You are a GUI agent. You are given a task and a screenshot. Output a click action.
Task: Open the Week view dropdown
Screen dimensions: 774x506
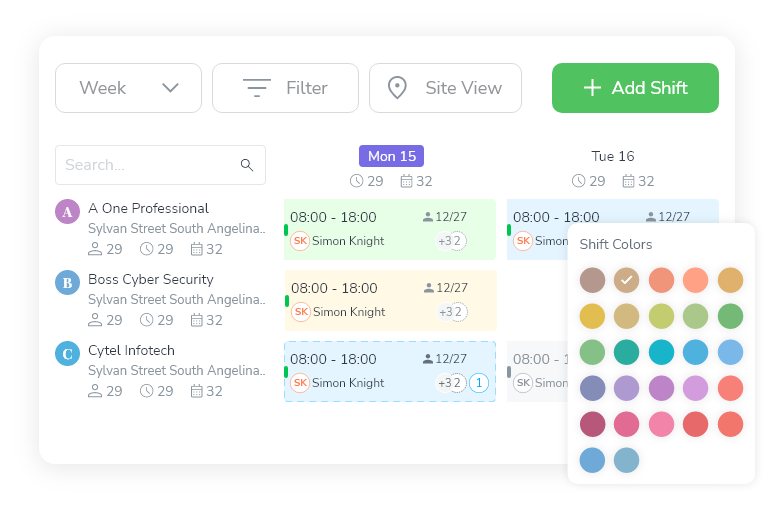point(128,88)
